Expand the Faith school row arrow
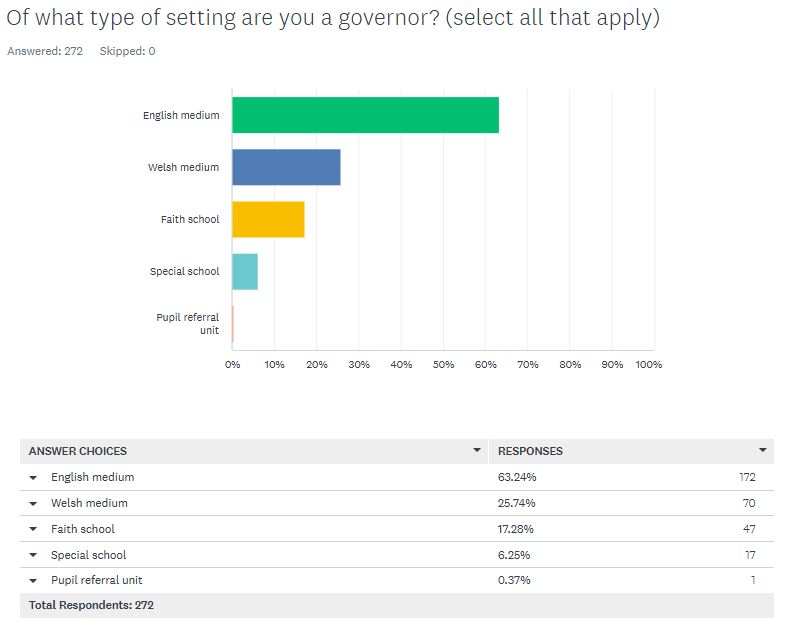793x631 pixels. click(33, 530)
